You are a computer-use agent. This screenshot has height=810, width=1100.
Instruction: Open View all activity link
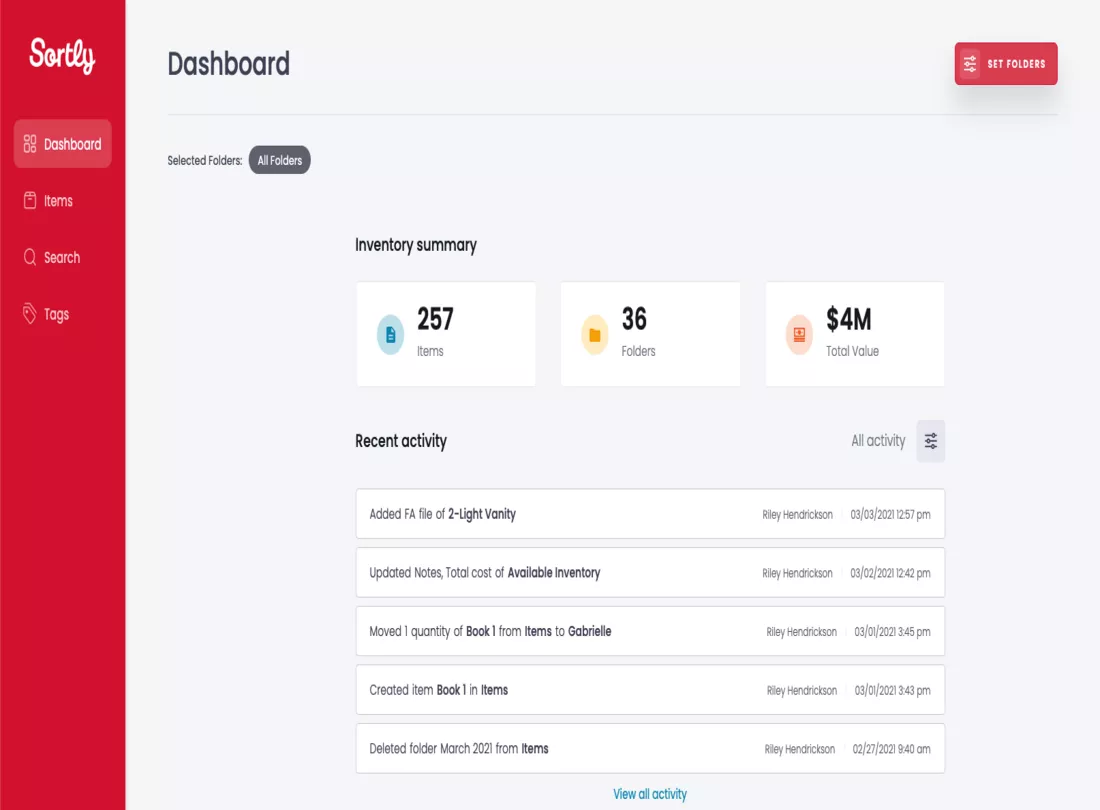[650, 793]
